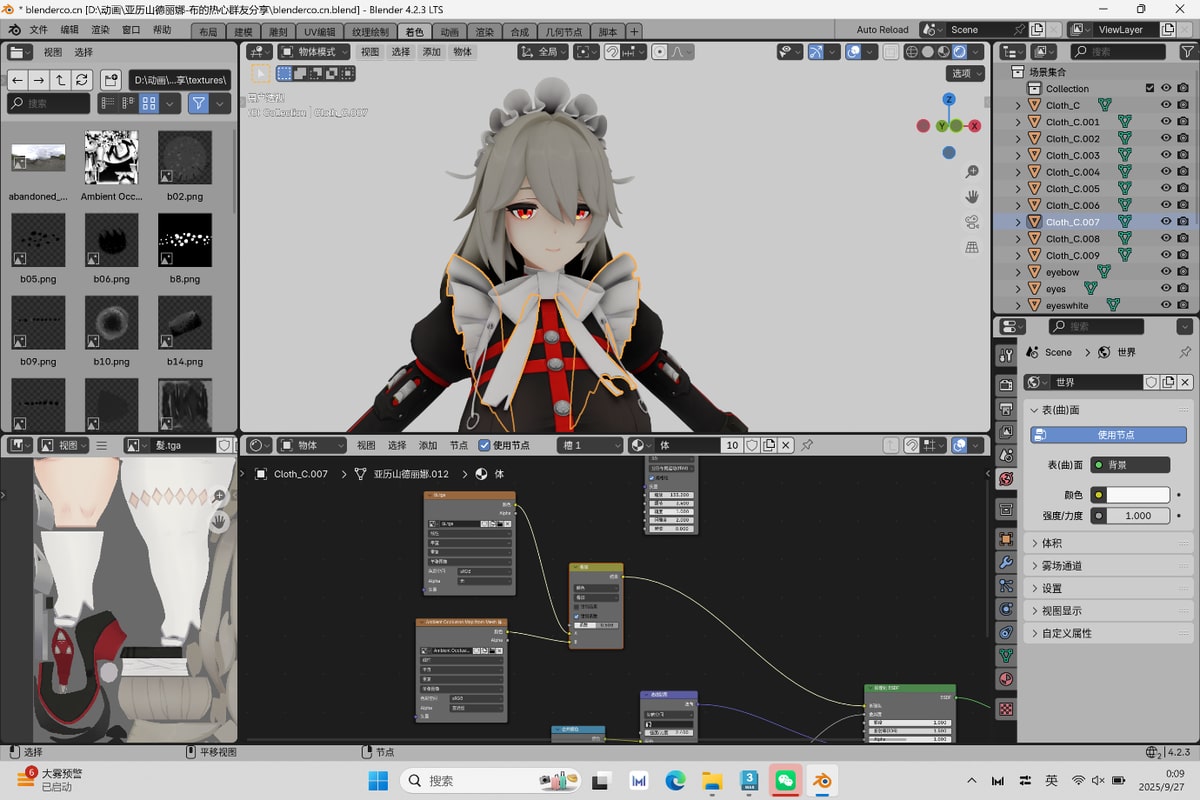Screen dimensions: 1200x800
Task: Switch to the UV编辑 workspace tab
Action: 320,31
